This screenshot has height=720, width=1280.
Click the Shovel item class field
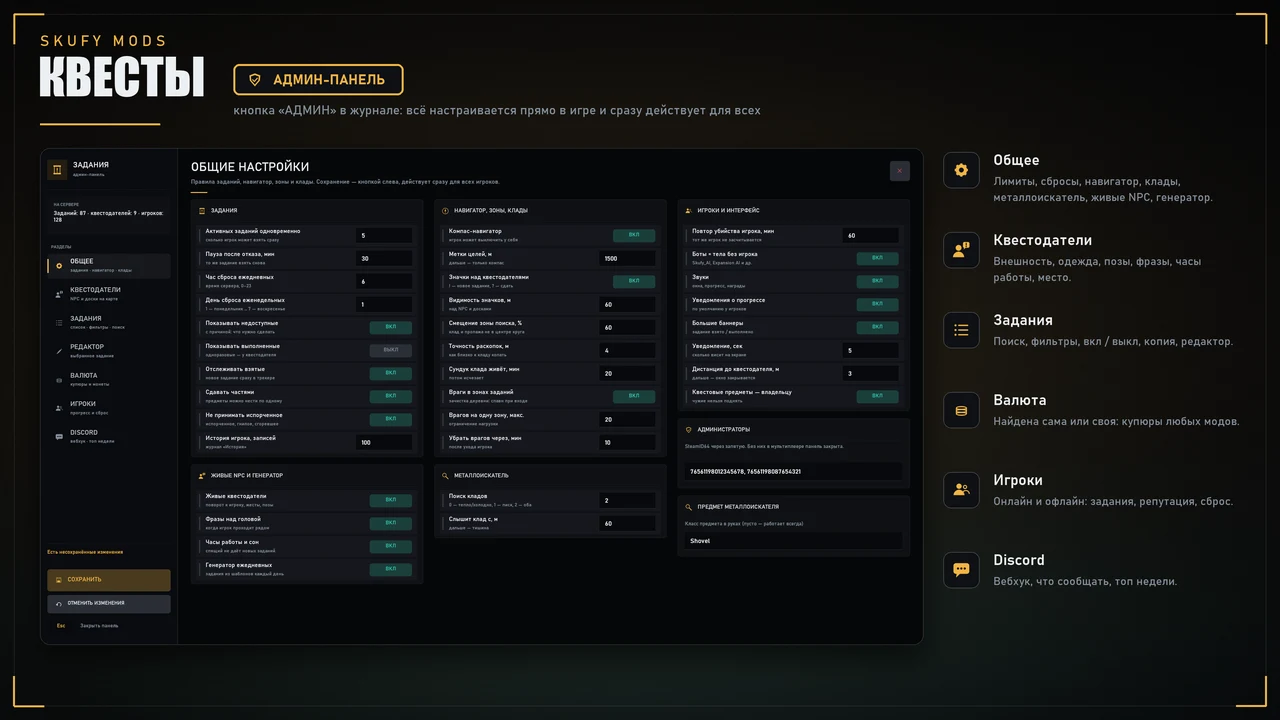pos(793,541)
